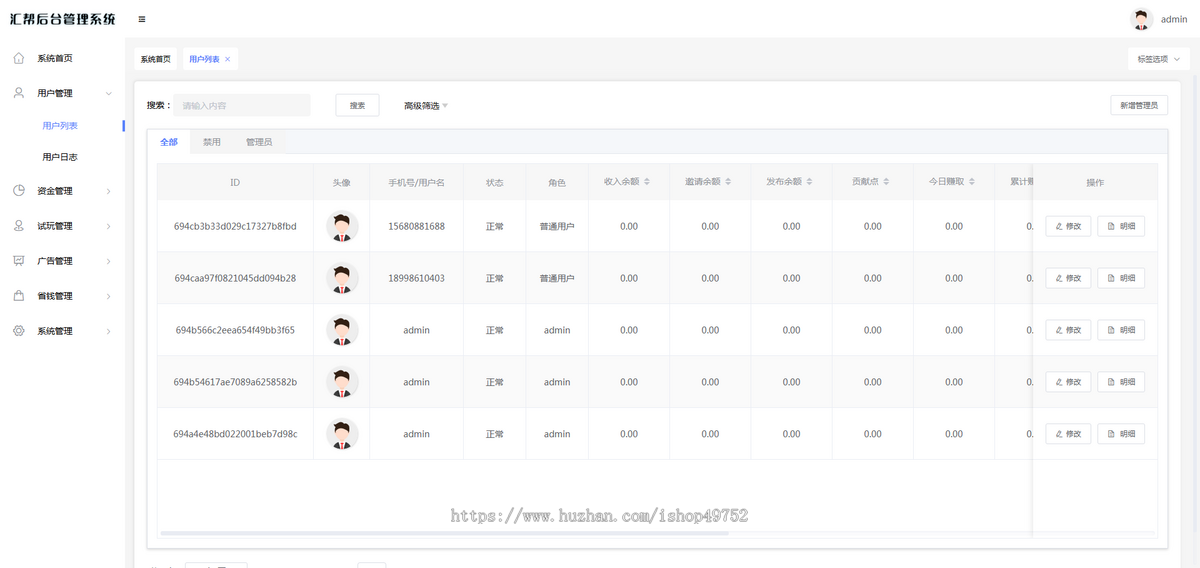Click avatar in row 694b566c2eea654f49bb3f65
Viewport: 1200px width, 568px height.
click(x=342, y=330)
